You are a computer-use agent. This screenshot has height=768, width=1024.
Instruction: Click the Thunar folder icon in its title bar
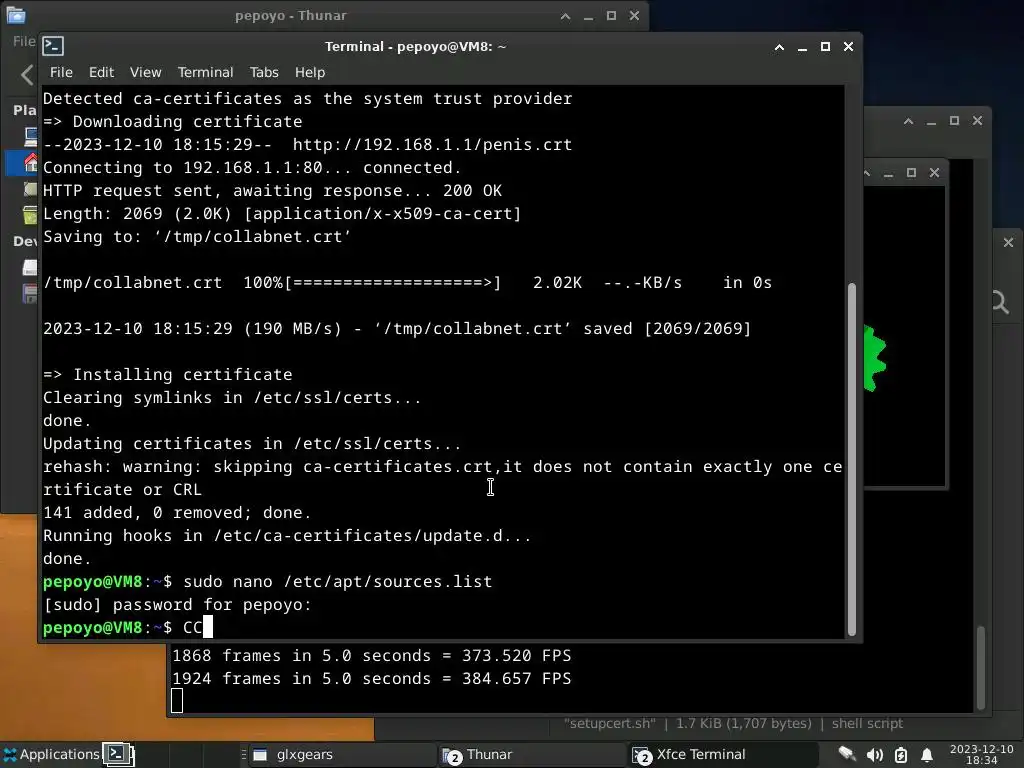(x=16, y=15)
